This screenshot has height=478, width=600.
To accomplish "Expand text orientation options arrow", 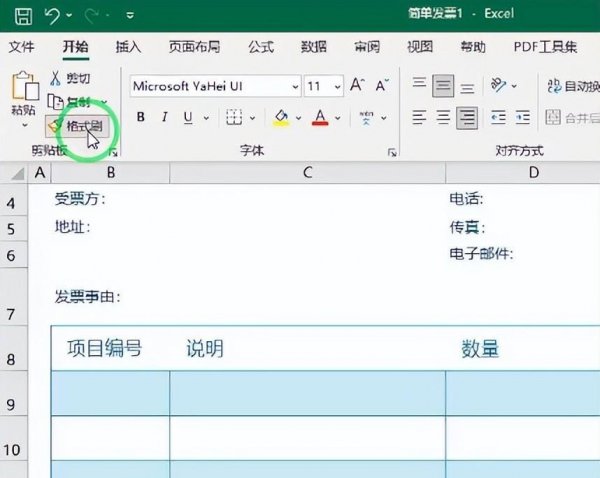I will click(514, 86).
